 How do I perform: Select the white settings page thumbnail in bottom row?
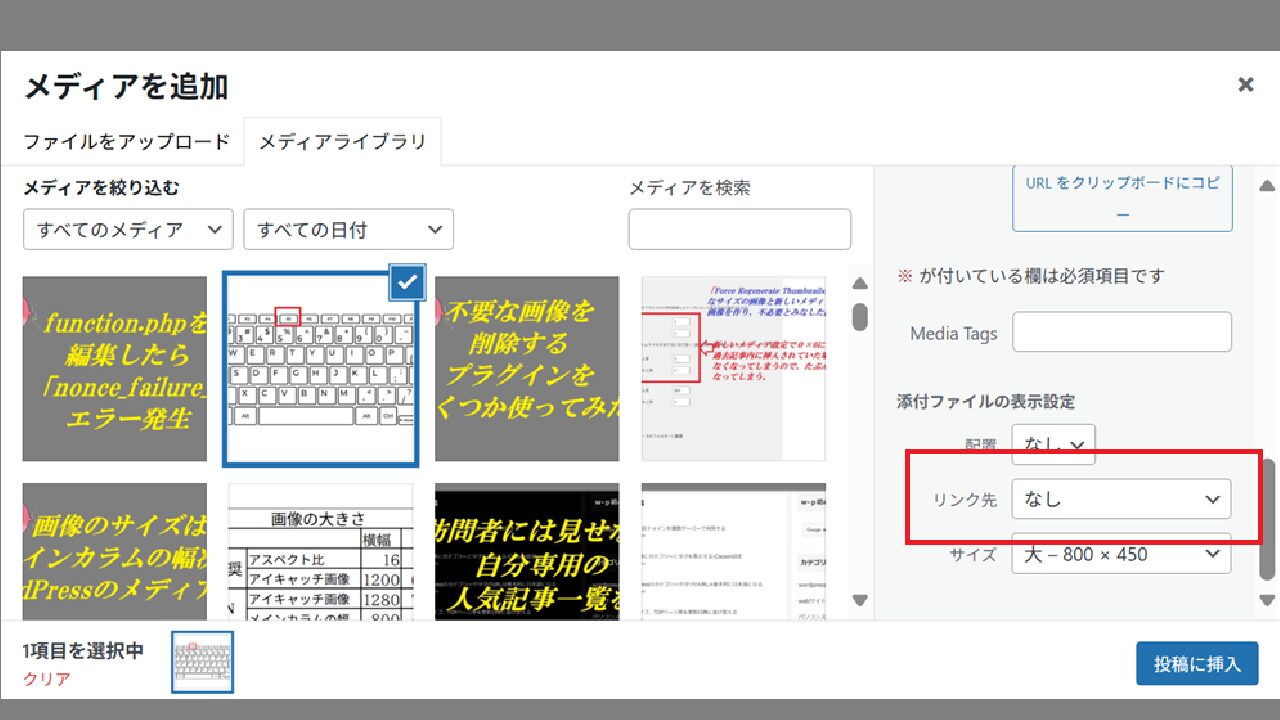coord(733,552)
